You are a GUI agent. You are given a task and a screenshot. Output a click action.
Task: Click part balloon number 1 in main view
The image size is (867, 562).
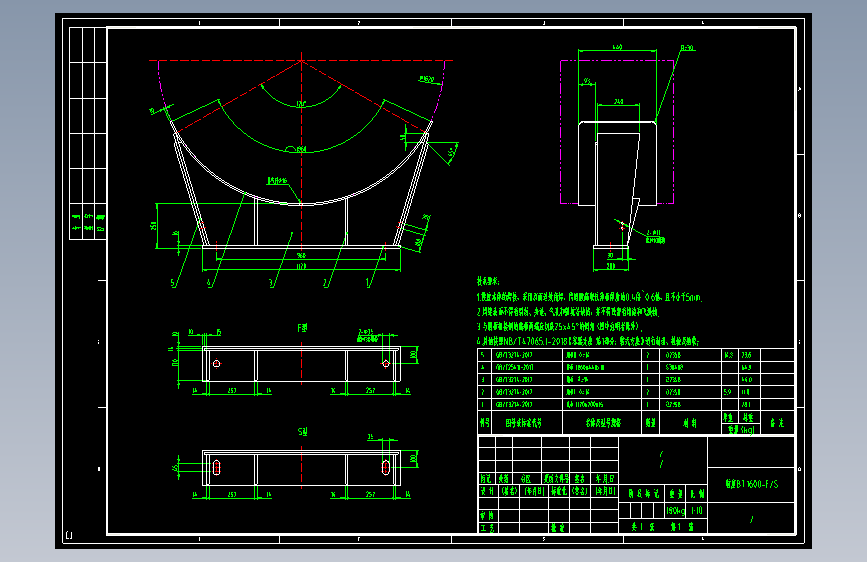click(x=368, y=283)
